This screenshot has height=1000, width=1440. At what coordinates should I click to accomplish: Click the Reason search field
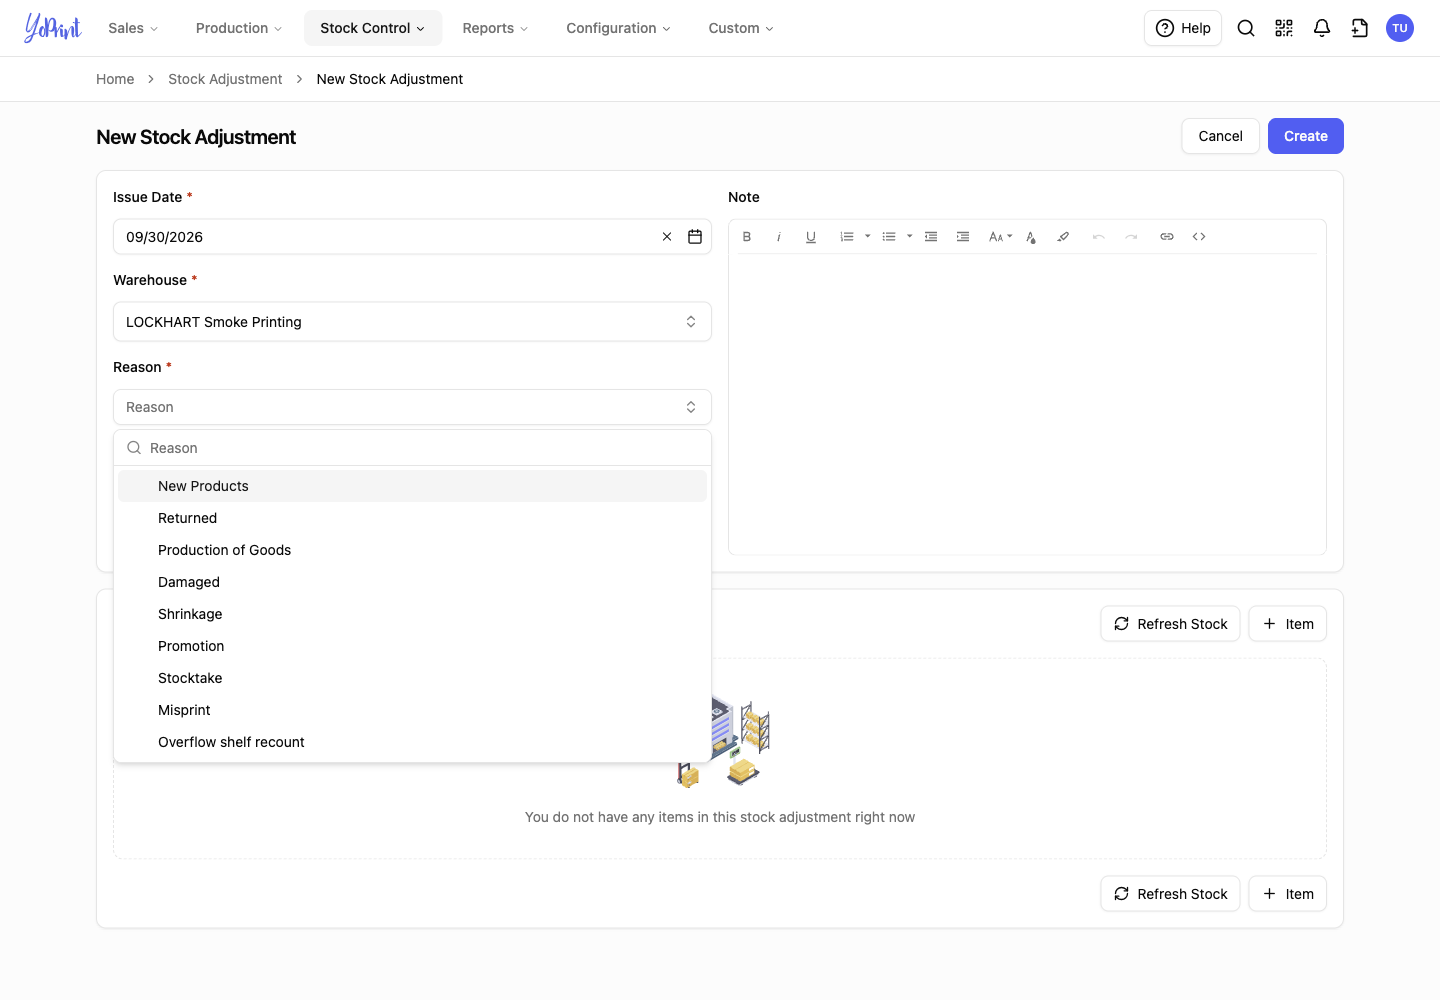click(412, 448)
